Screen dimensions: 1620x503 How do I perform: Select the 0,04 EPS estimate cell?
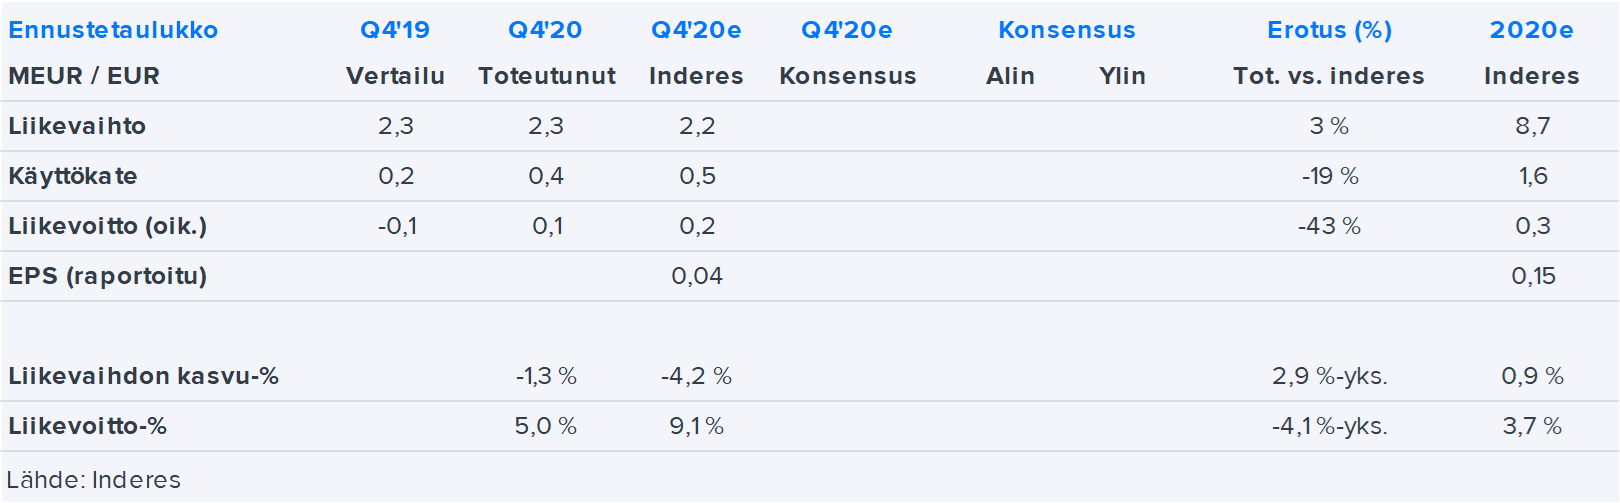tap(697, 276)
